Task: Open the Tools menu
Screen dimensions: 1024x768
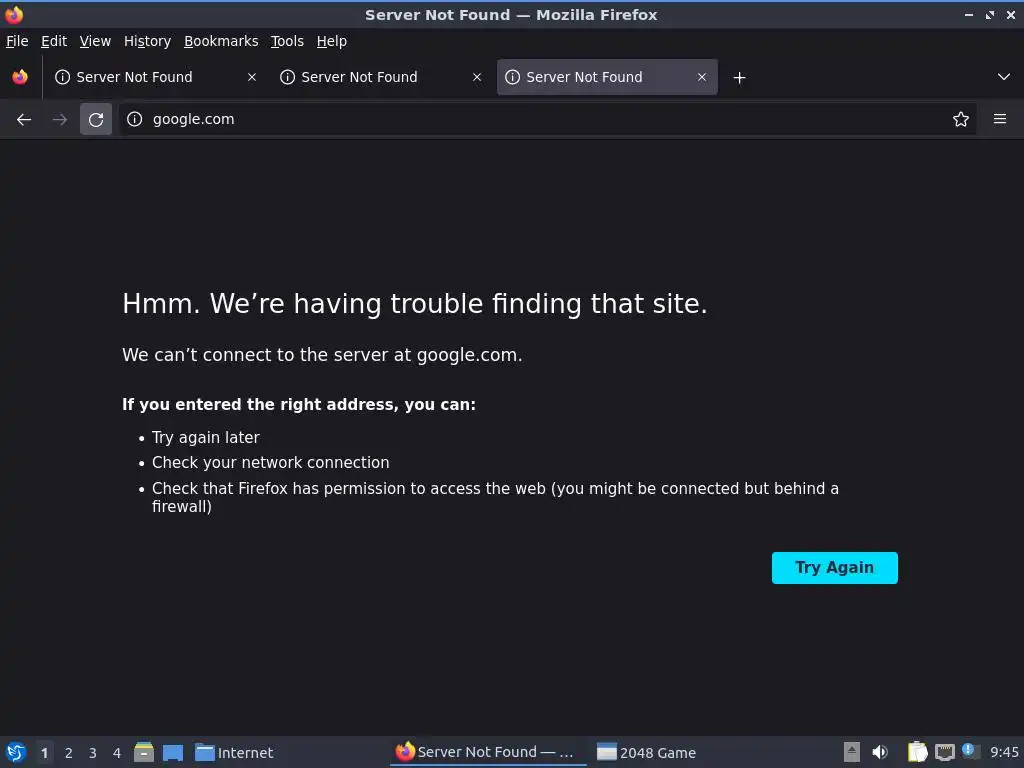Action: pos(287,41)
